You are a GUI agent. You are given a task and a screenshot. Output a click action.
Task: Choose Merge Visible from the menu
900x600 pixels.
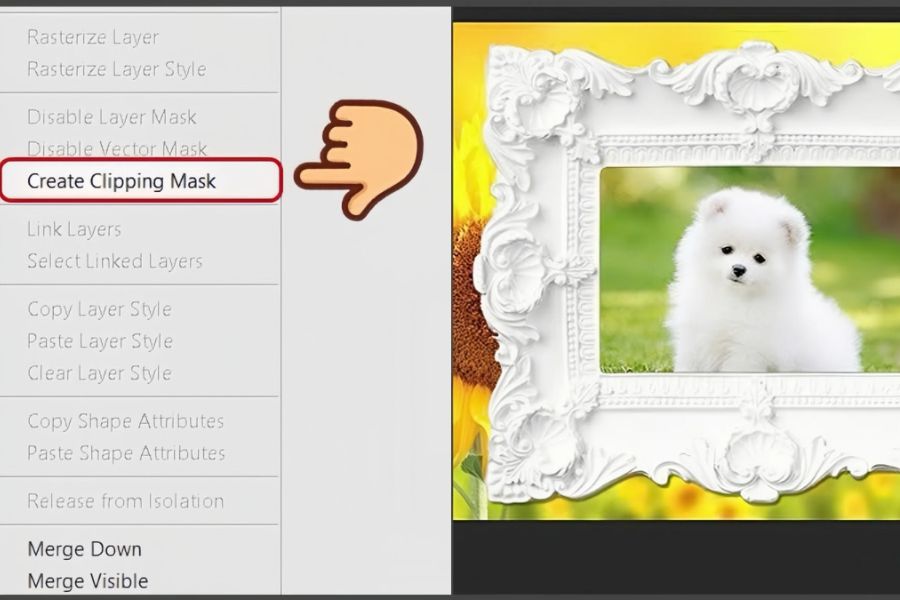(87, 581)
